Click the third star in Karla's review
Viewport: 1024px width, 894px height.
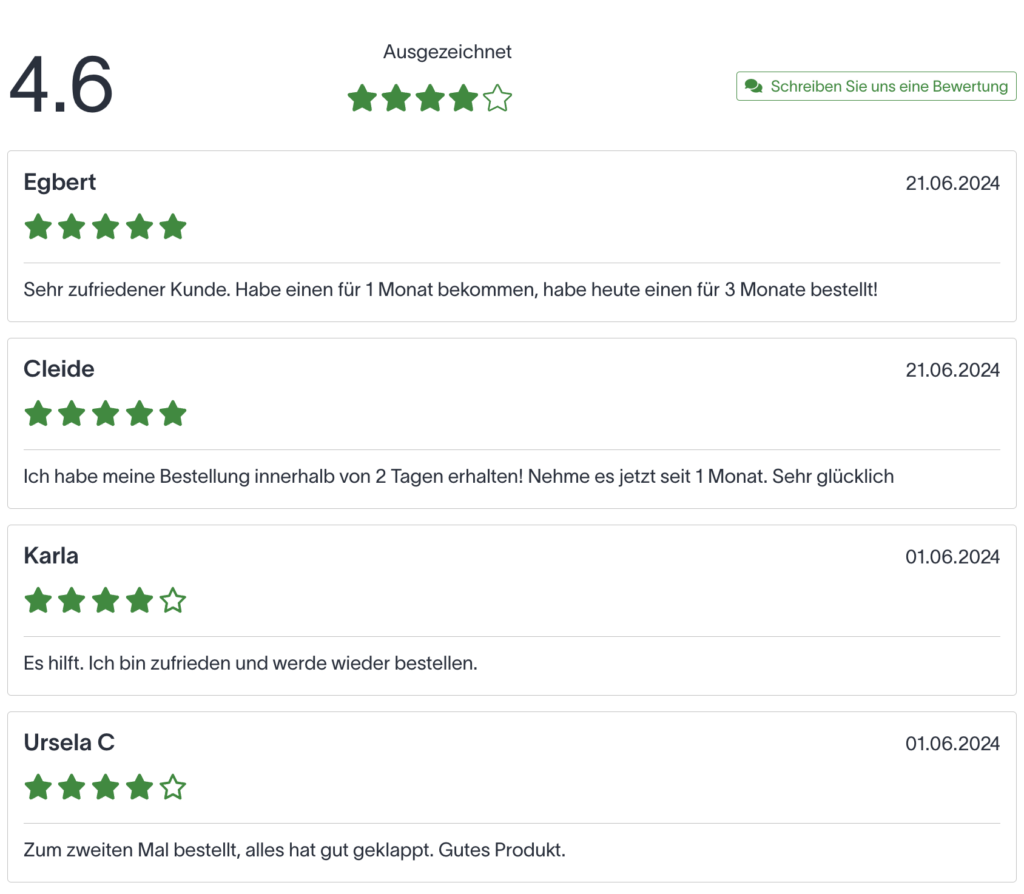click(x=106, y=601)
